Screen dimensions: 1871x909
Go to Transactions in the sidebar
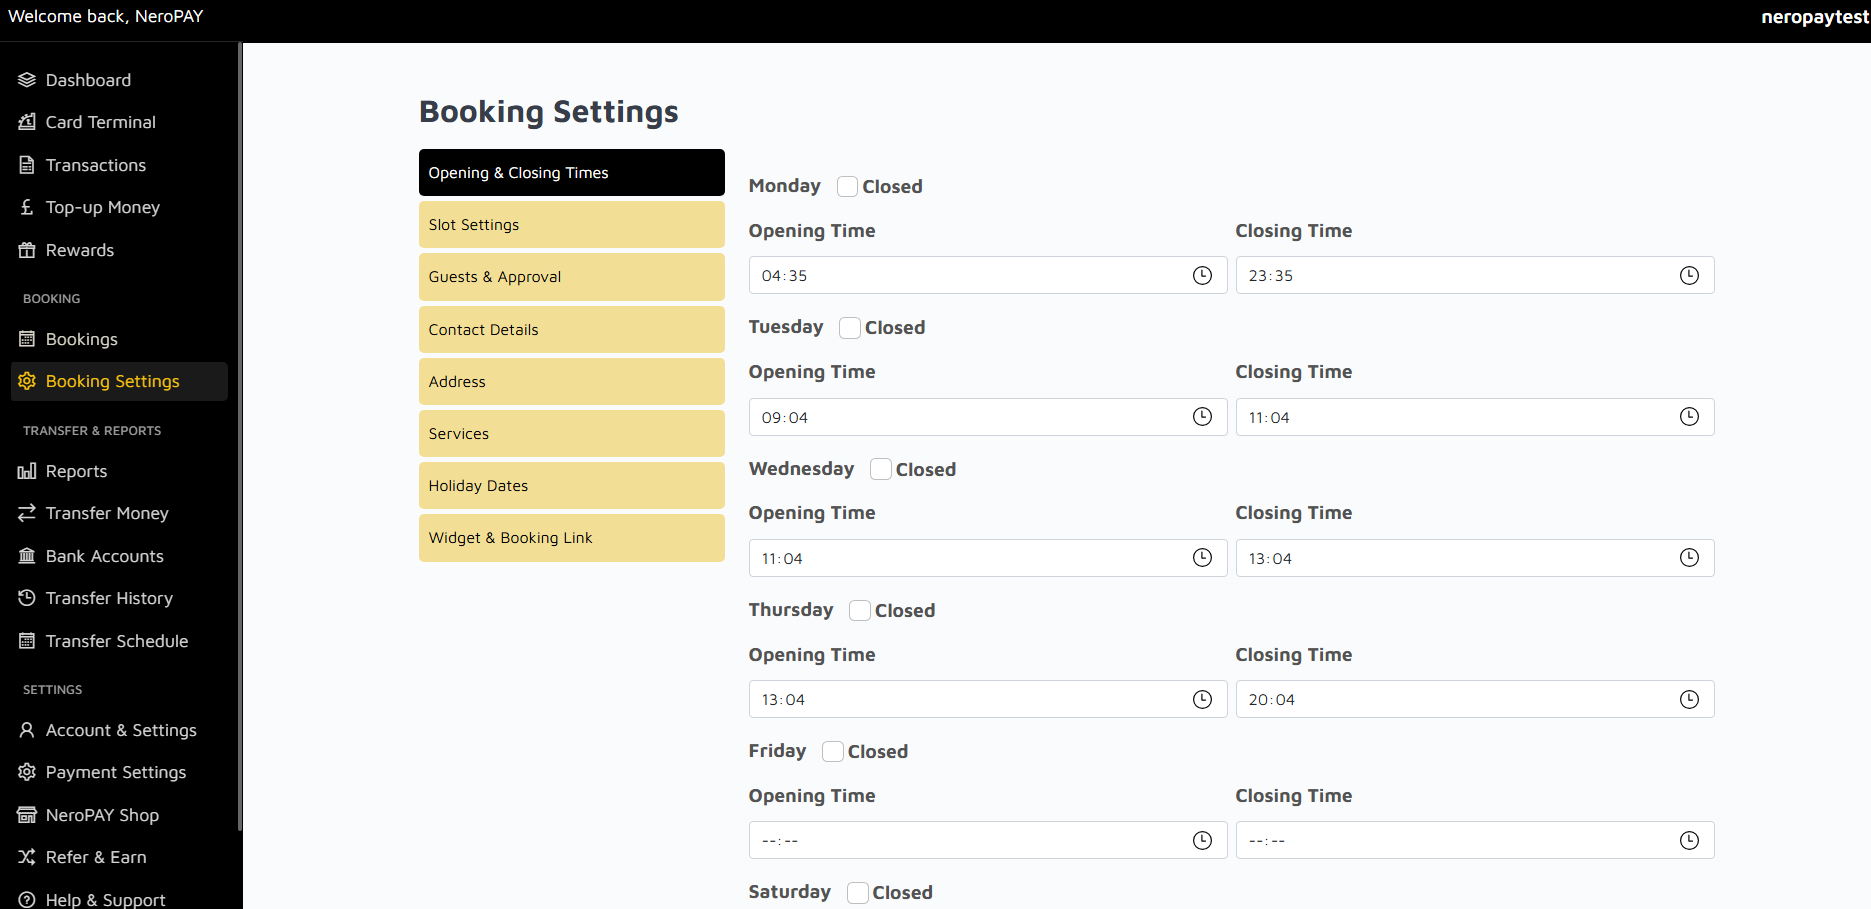[96, 165]
